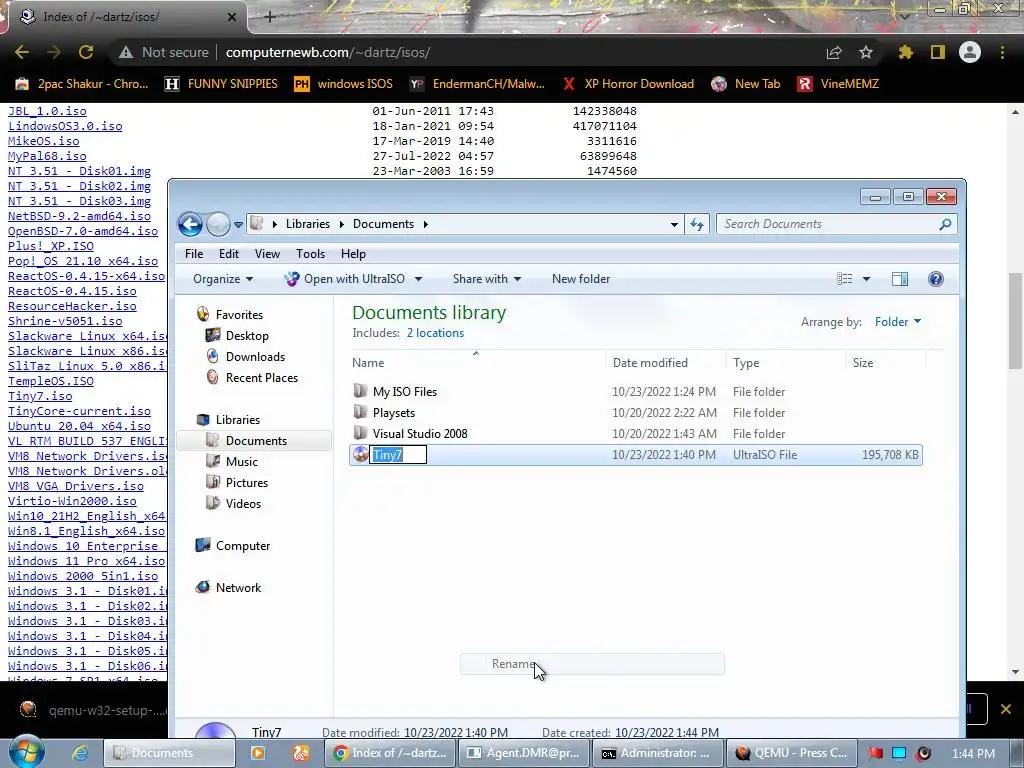Open Explorer File menu

coord(194,253)
